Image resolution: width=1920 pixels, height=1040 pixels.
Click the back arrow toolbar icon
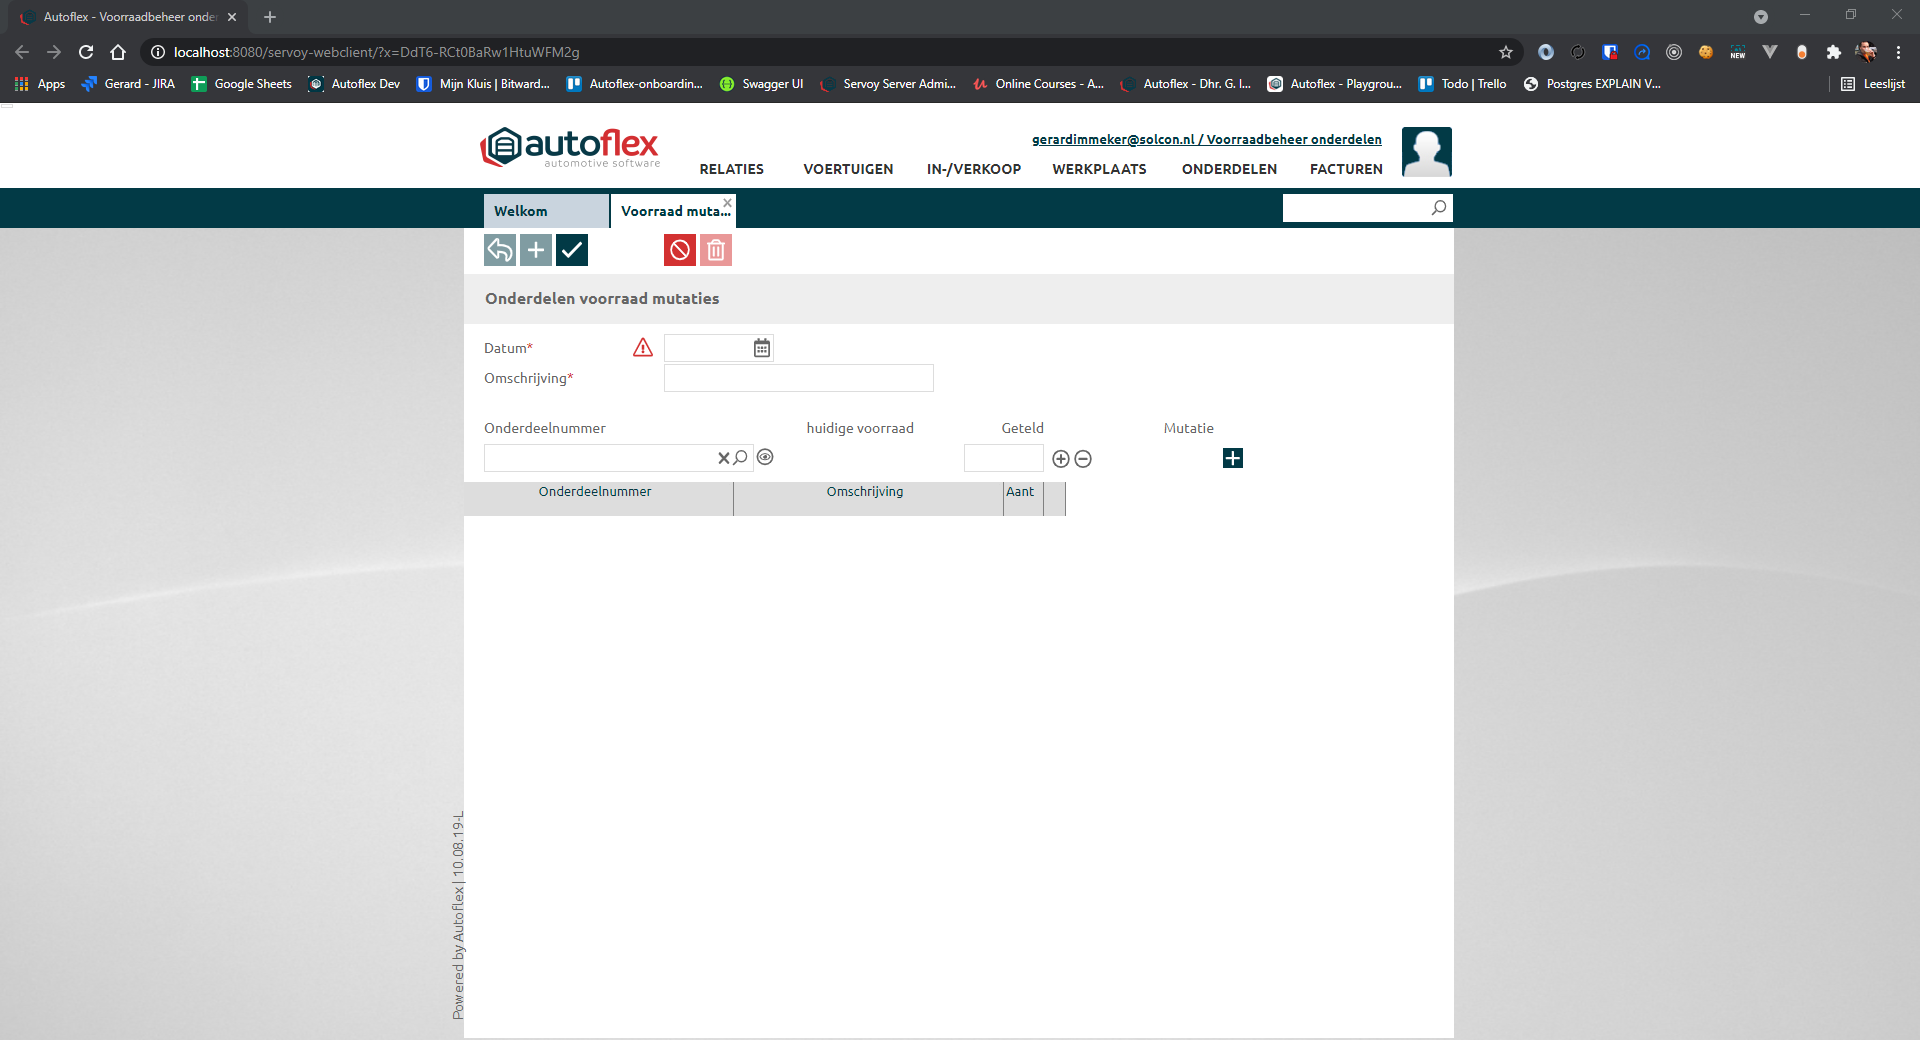pyautogui.click(x=500, y=250)
